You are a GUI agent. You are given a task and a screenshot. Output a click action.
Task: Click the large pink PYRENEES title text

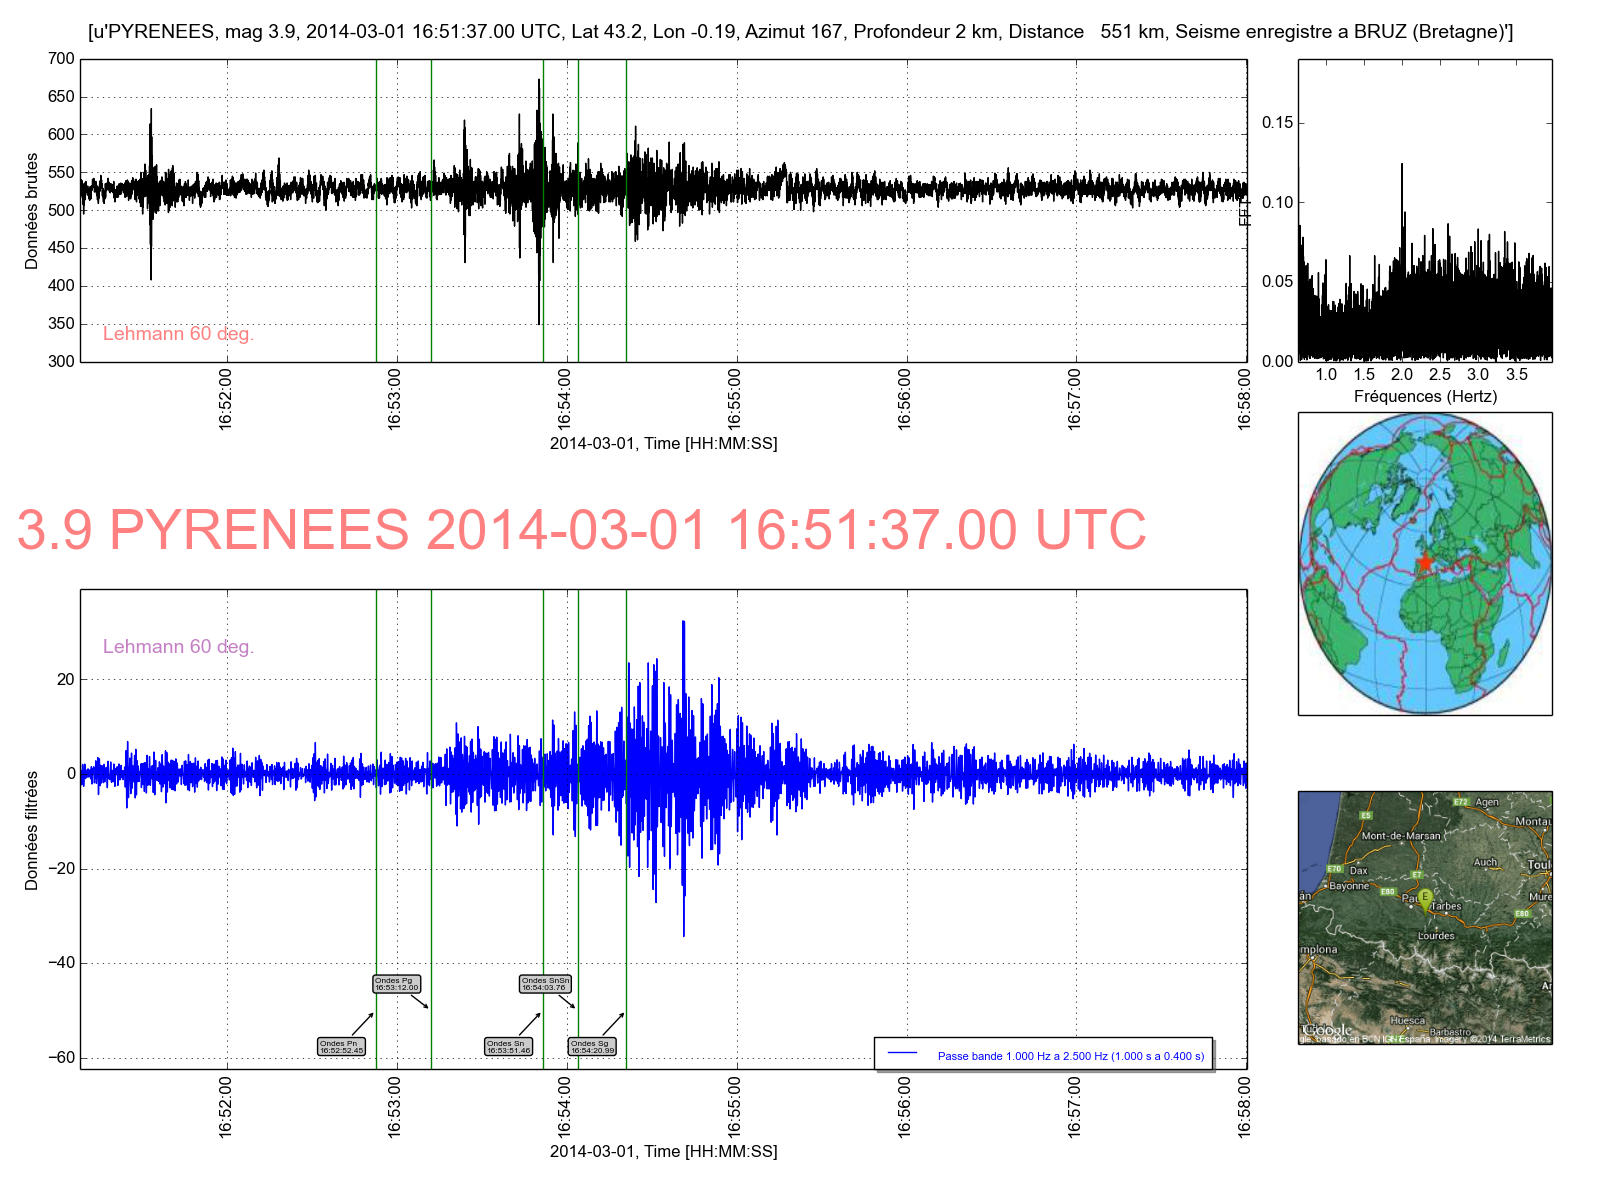click(581, 530)
